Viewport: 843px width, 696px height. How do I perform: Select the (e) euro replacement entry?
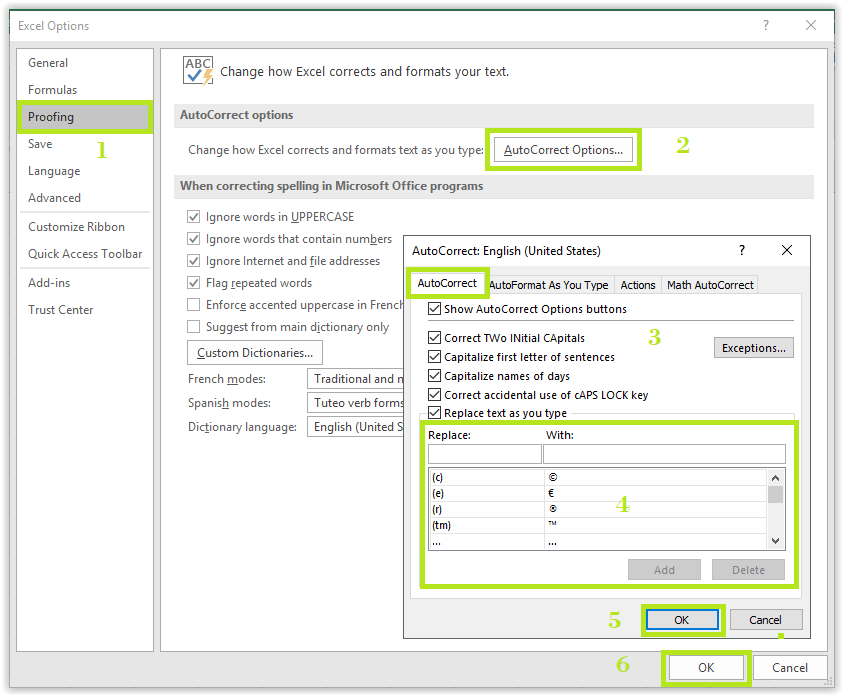[x=598, y=493]
